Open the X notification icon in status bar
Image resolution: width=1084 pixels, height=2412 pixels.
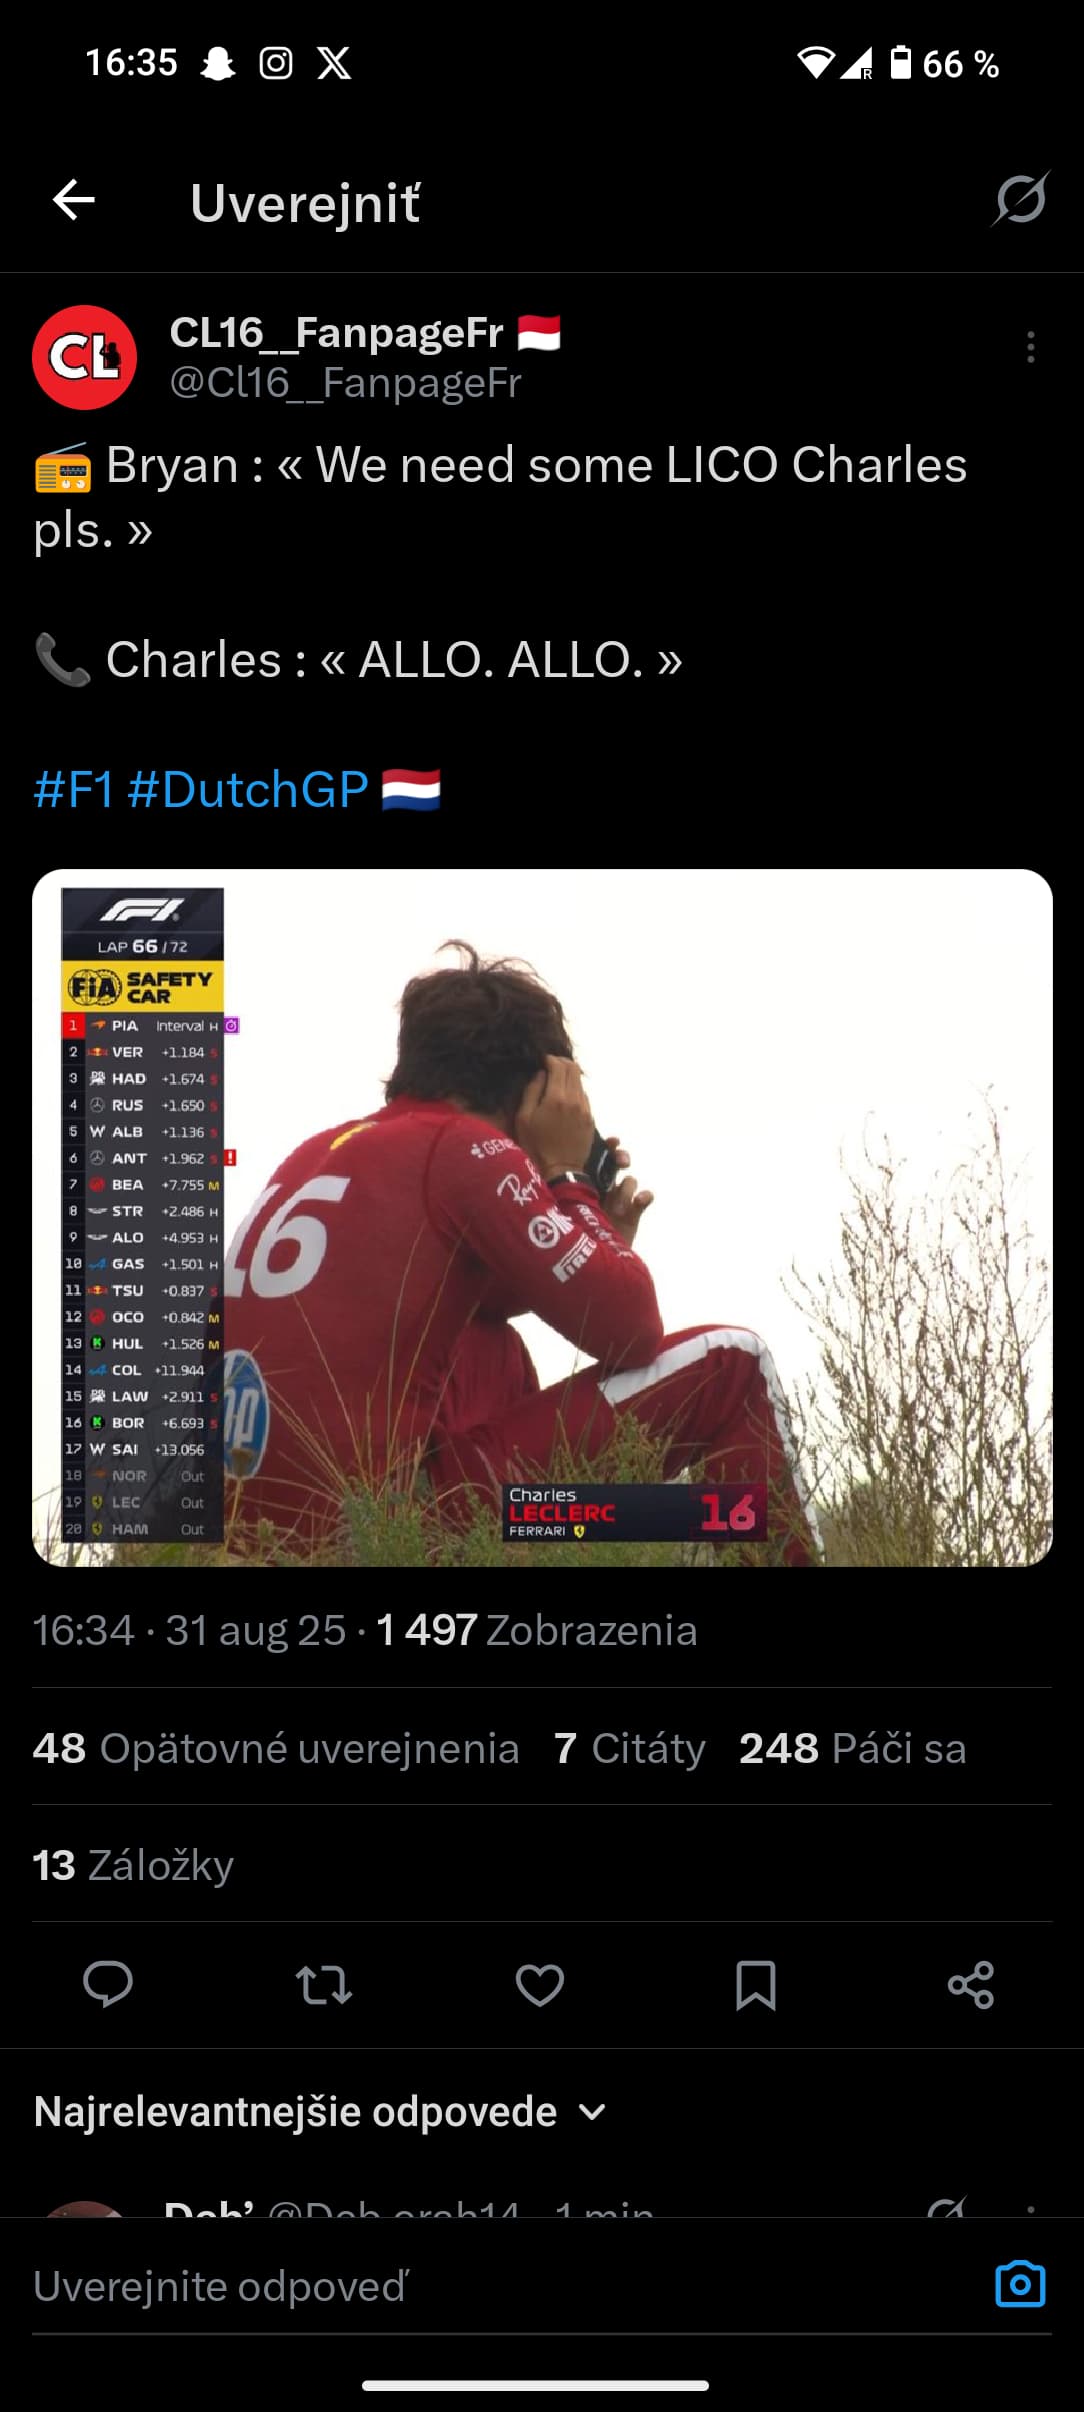pyautogui.click(x=334, y=63)
